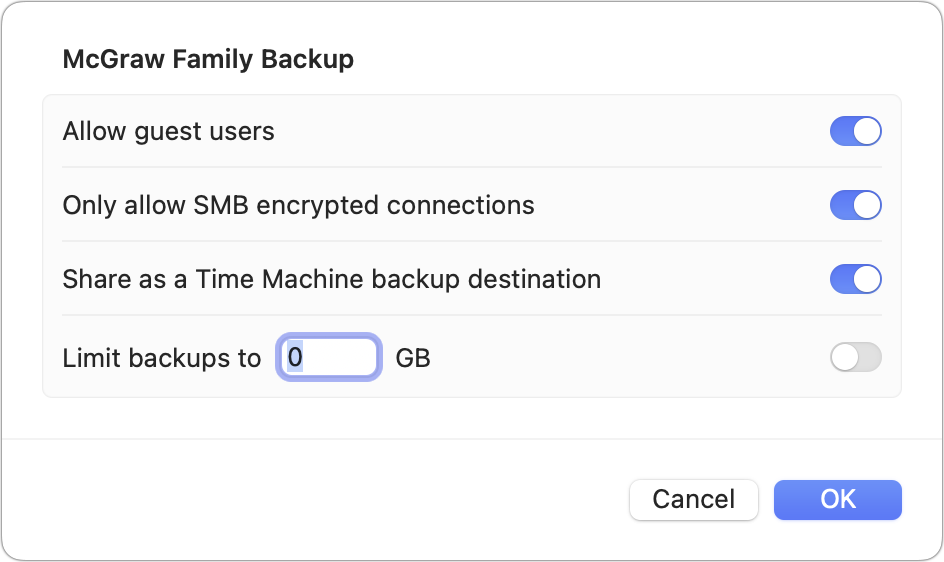Focus the GB limit number box
The image size is (944, 562).
click(x=329, y=357)
